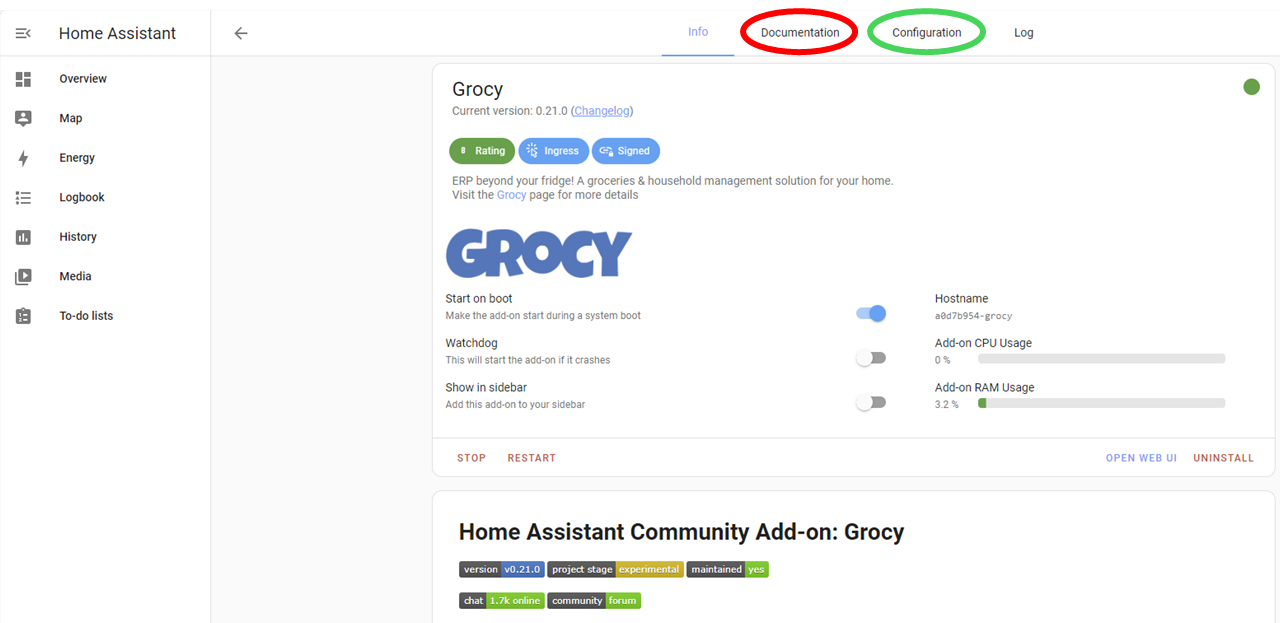Click the 'Current version: 0.21.0' text
1280x623 pixels.
click(x=510, y=111)
